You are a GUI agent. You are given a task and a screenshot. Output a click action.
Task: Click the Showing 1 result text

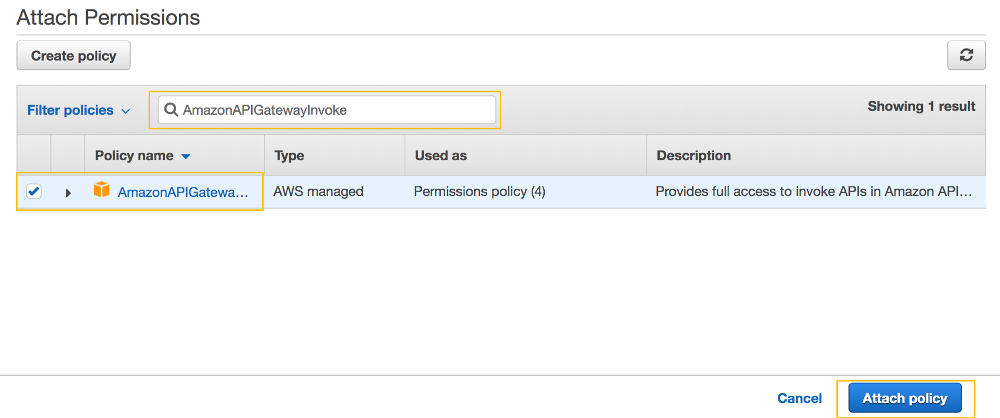click(921, 107)
